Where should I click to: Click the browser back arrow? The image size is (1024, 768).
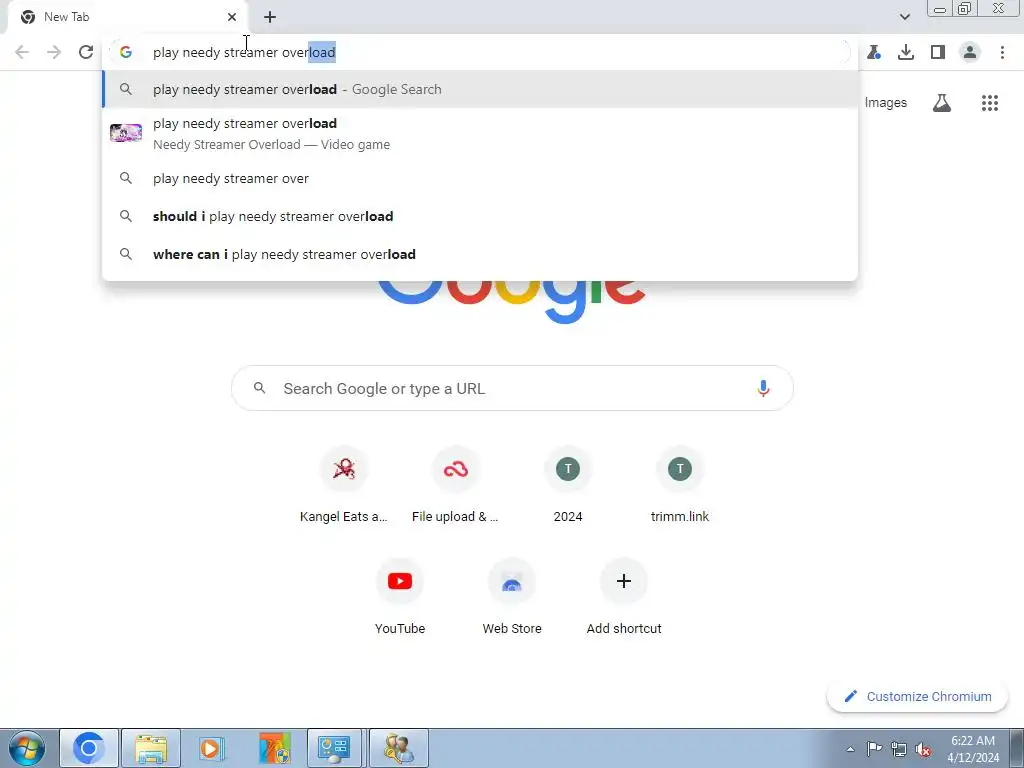(x=22, y=52)
